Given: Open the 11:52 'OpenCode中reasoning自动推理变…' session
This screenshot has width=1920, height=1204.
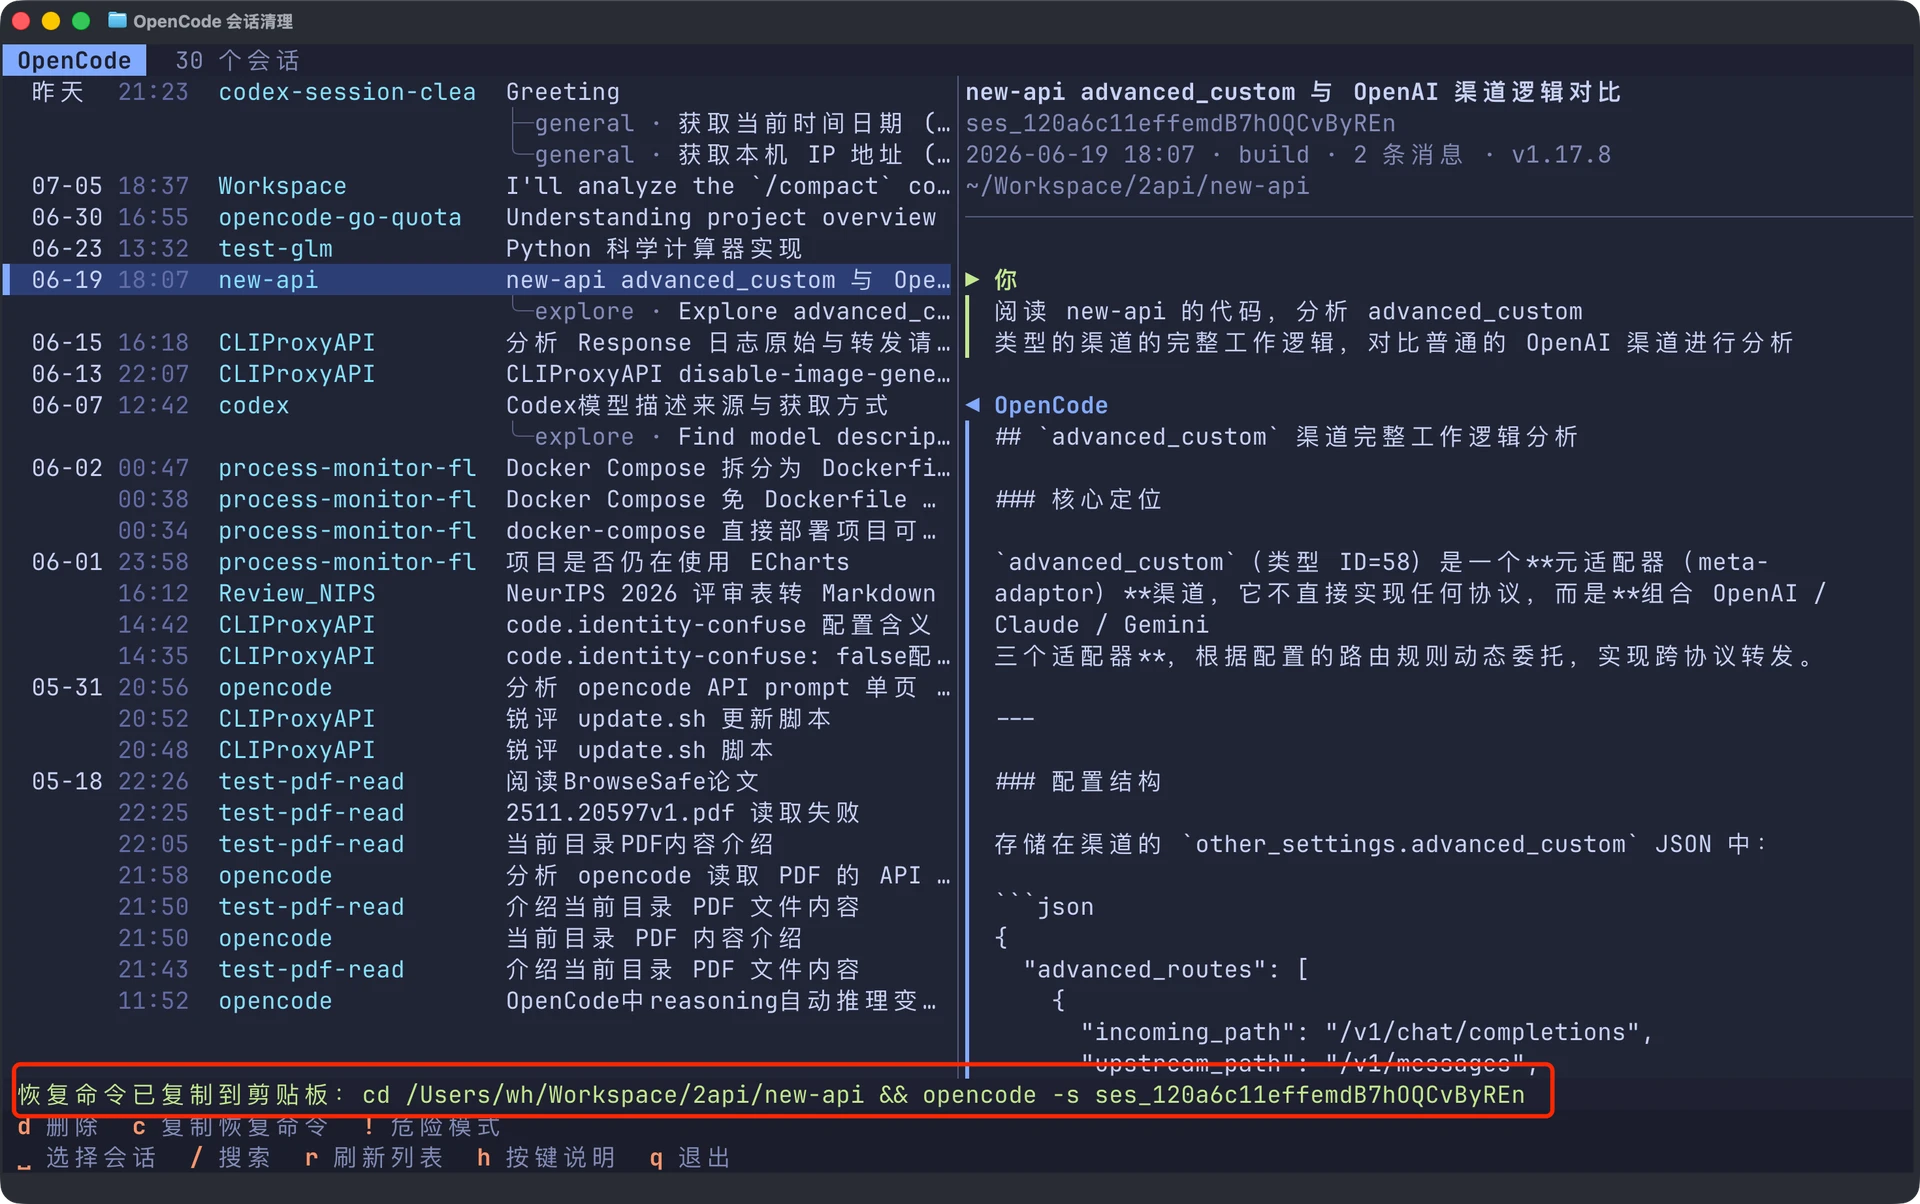Looking at the screenshot, I should coord(478,1001).
